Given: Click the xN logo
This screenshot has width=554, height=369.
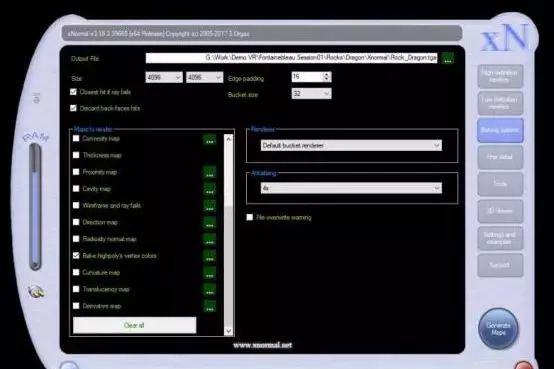Looking at the screenshot, I should 505,38.
